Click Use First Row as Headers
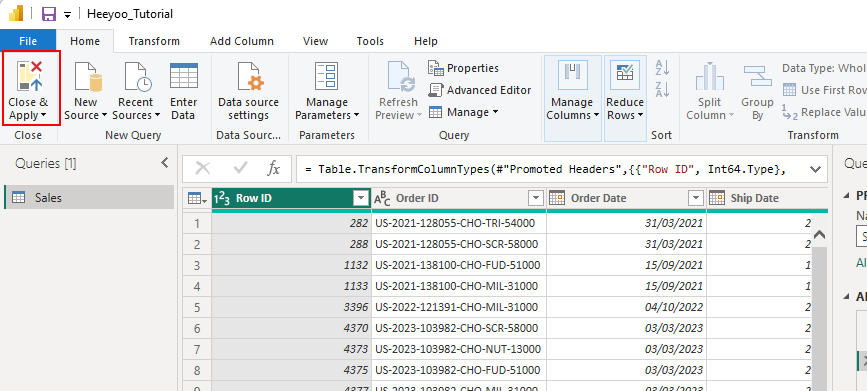Image resolution: width=867 pixels, height=391 pixels. (824, 90)
